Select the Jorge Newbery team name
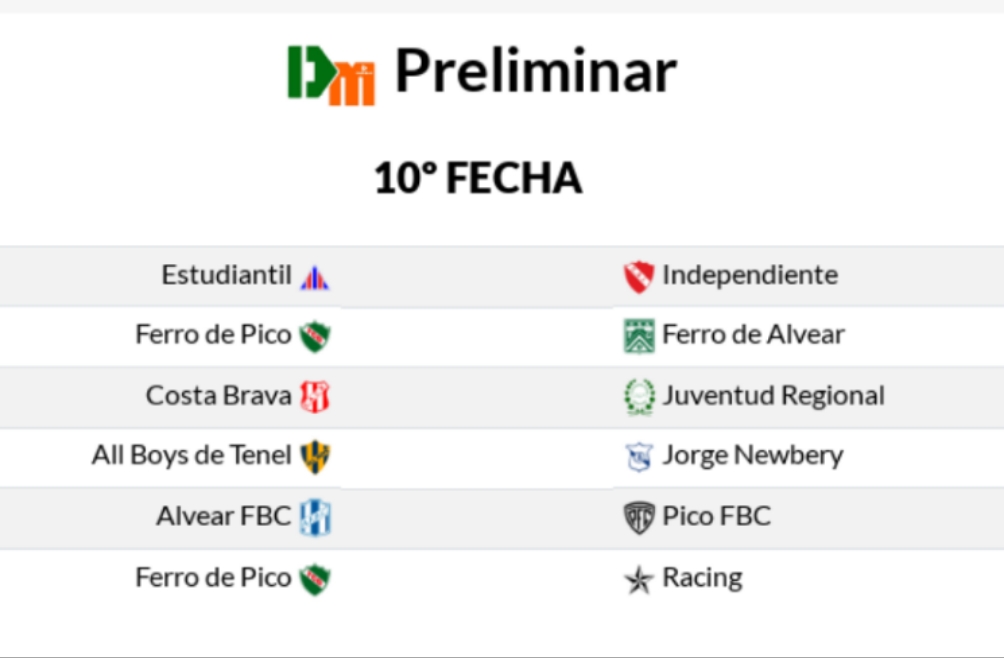 tap(752, 456)
